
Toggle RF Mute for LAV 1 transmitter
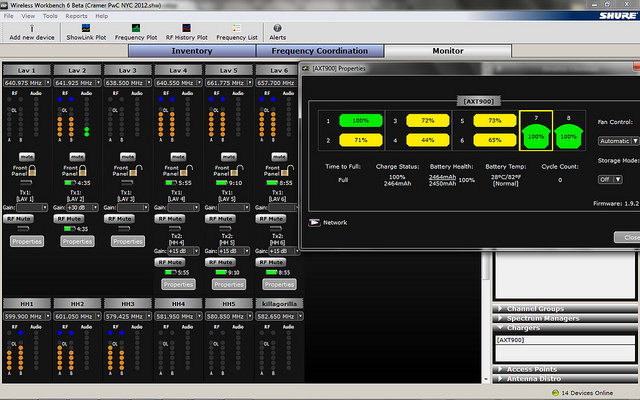(19, 219)
